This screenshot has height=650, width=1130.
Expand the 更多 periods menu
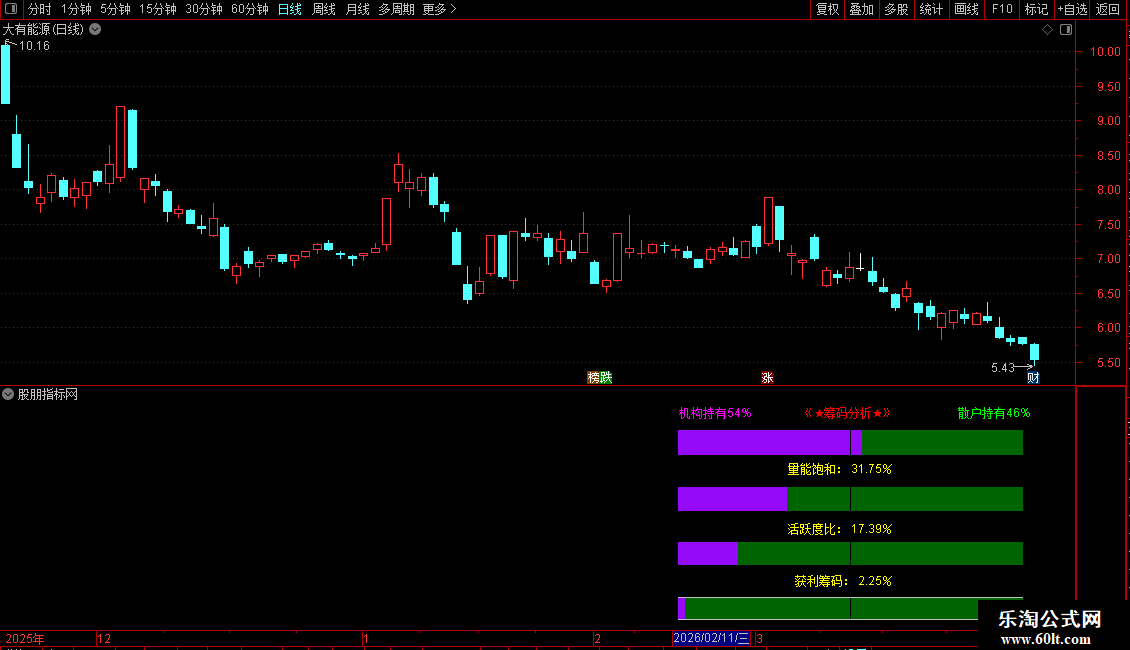click(x=440, y=9)
